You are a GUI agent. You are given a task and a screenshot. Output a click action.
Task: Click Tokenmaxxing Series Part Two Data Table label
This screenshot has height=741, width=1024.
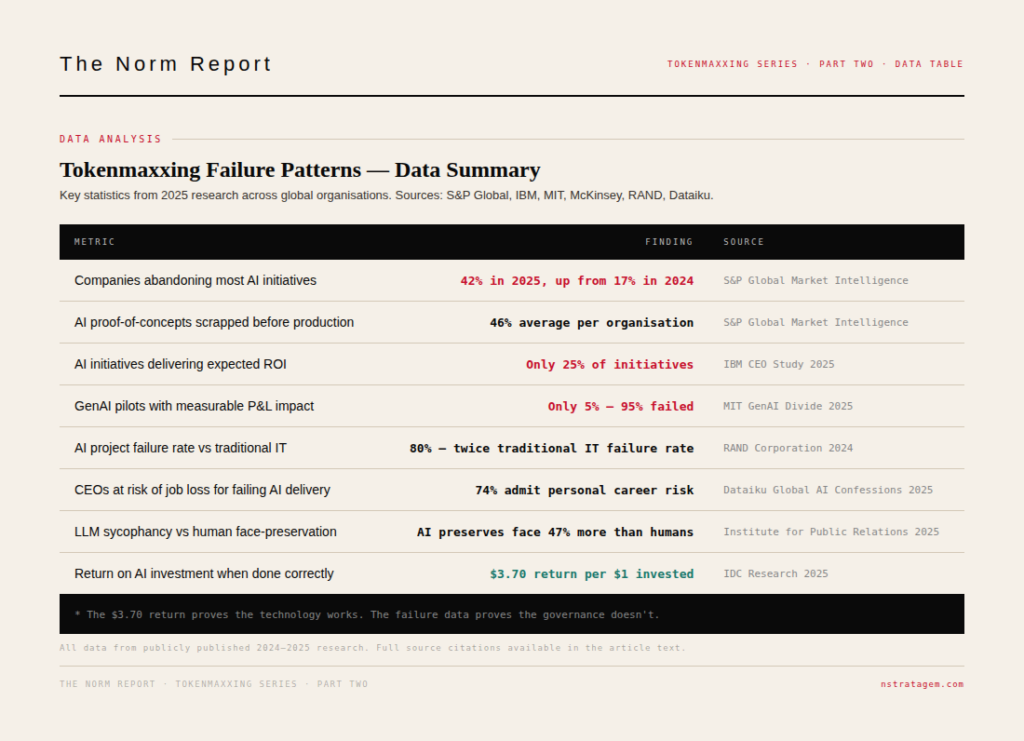pyautogui.click(x=815, y=64)
